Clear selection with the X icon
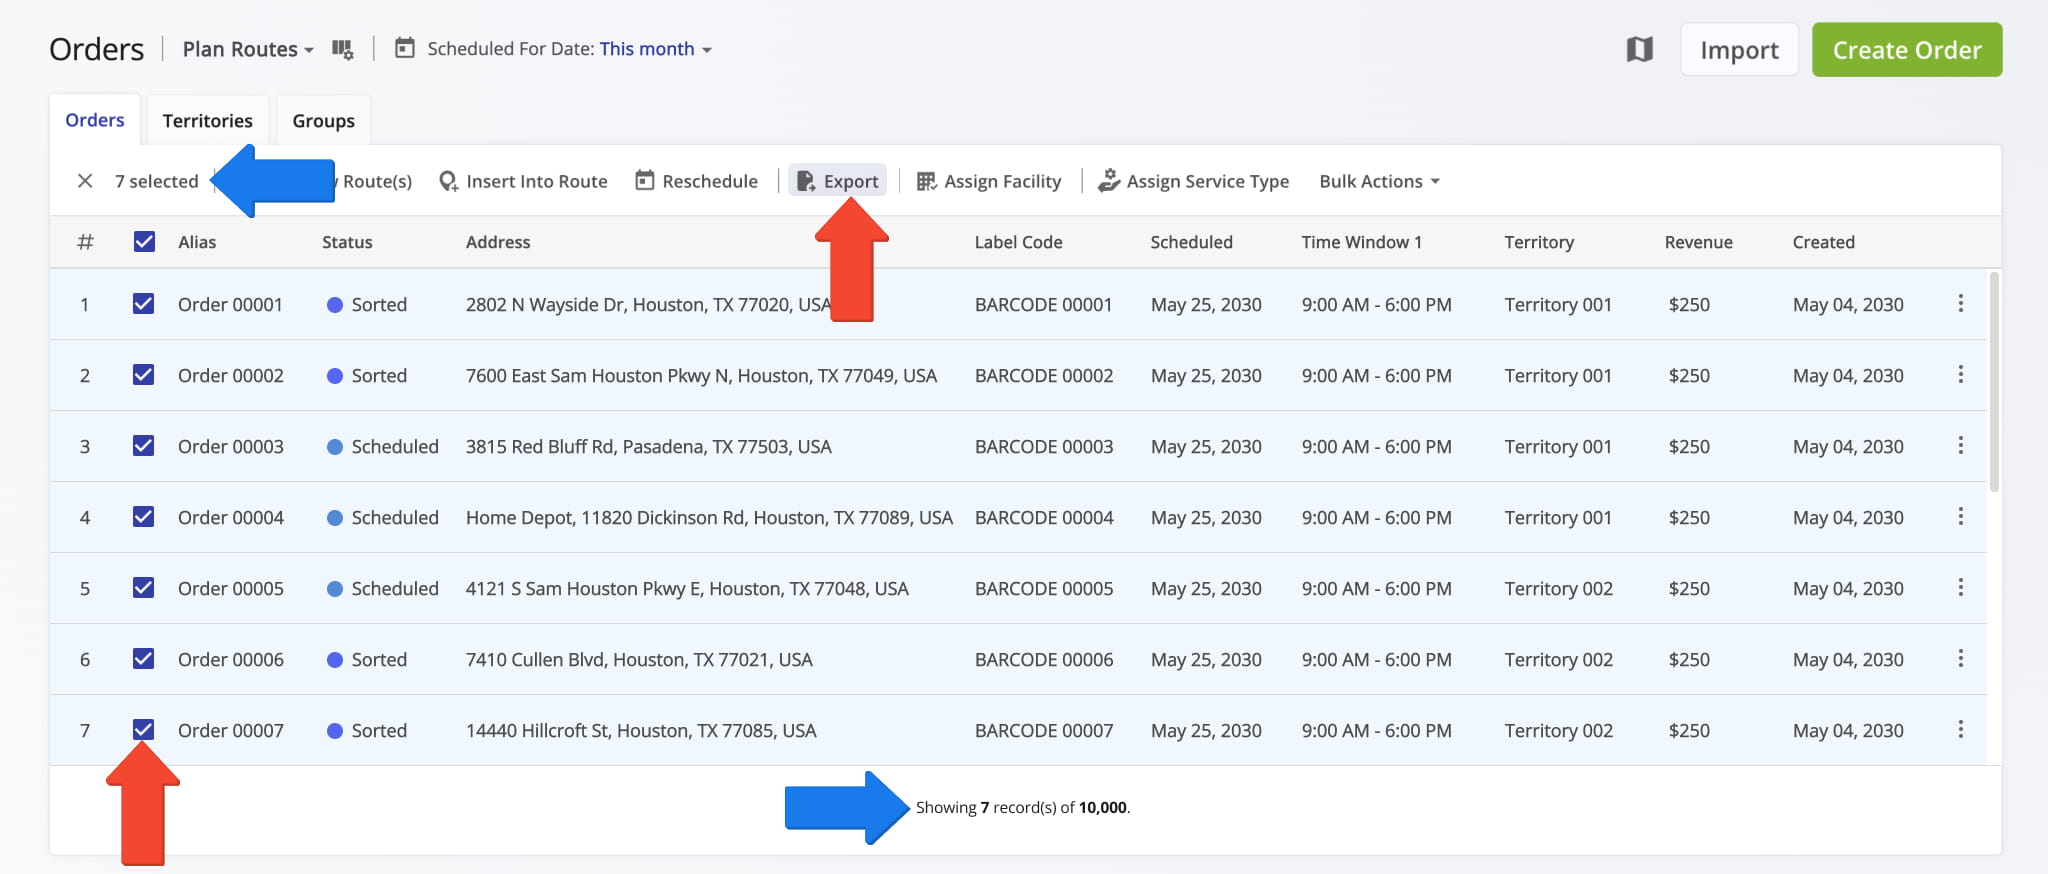Image resolution: width=2048 pixels, height=874 pixels. 85,181
